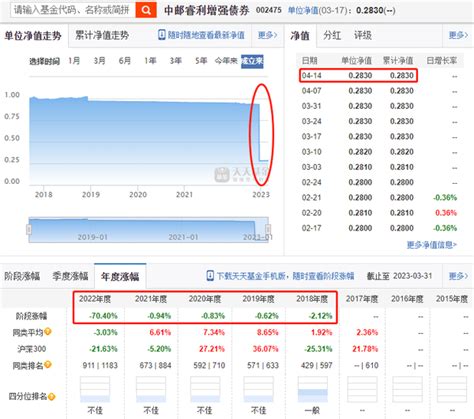The image size is (474, 419).
Task: Click the 2021年度 column header
Action: [151, 299]
